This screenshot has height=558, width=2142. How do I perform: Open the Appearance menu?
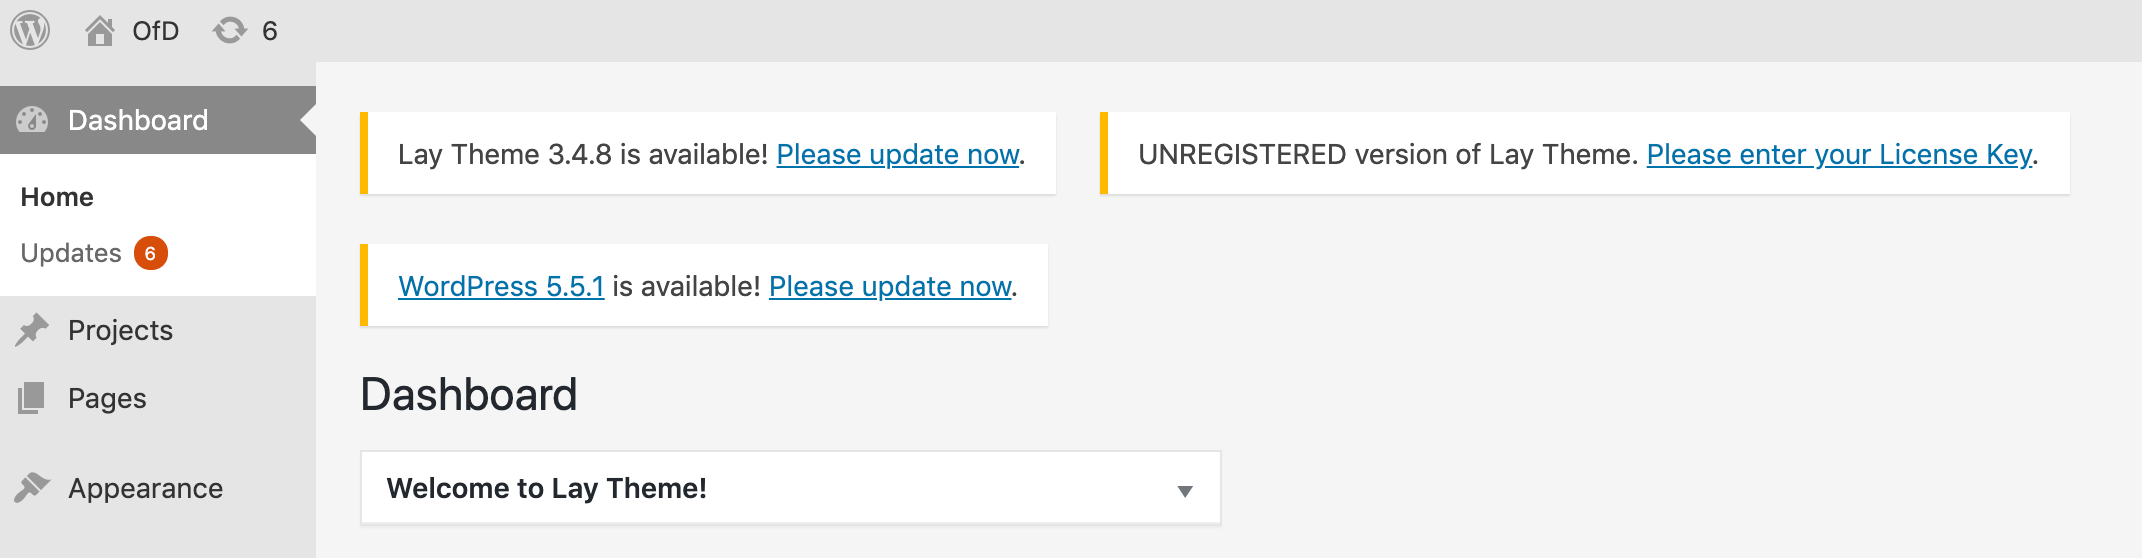pyautogui.click(x=145, y=488)
